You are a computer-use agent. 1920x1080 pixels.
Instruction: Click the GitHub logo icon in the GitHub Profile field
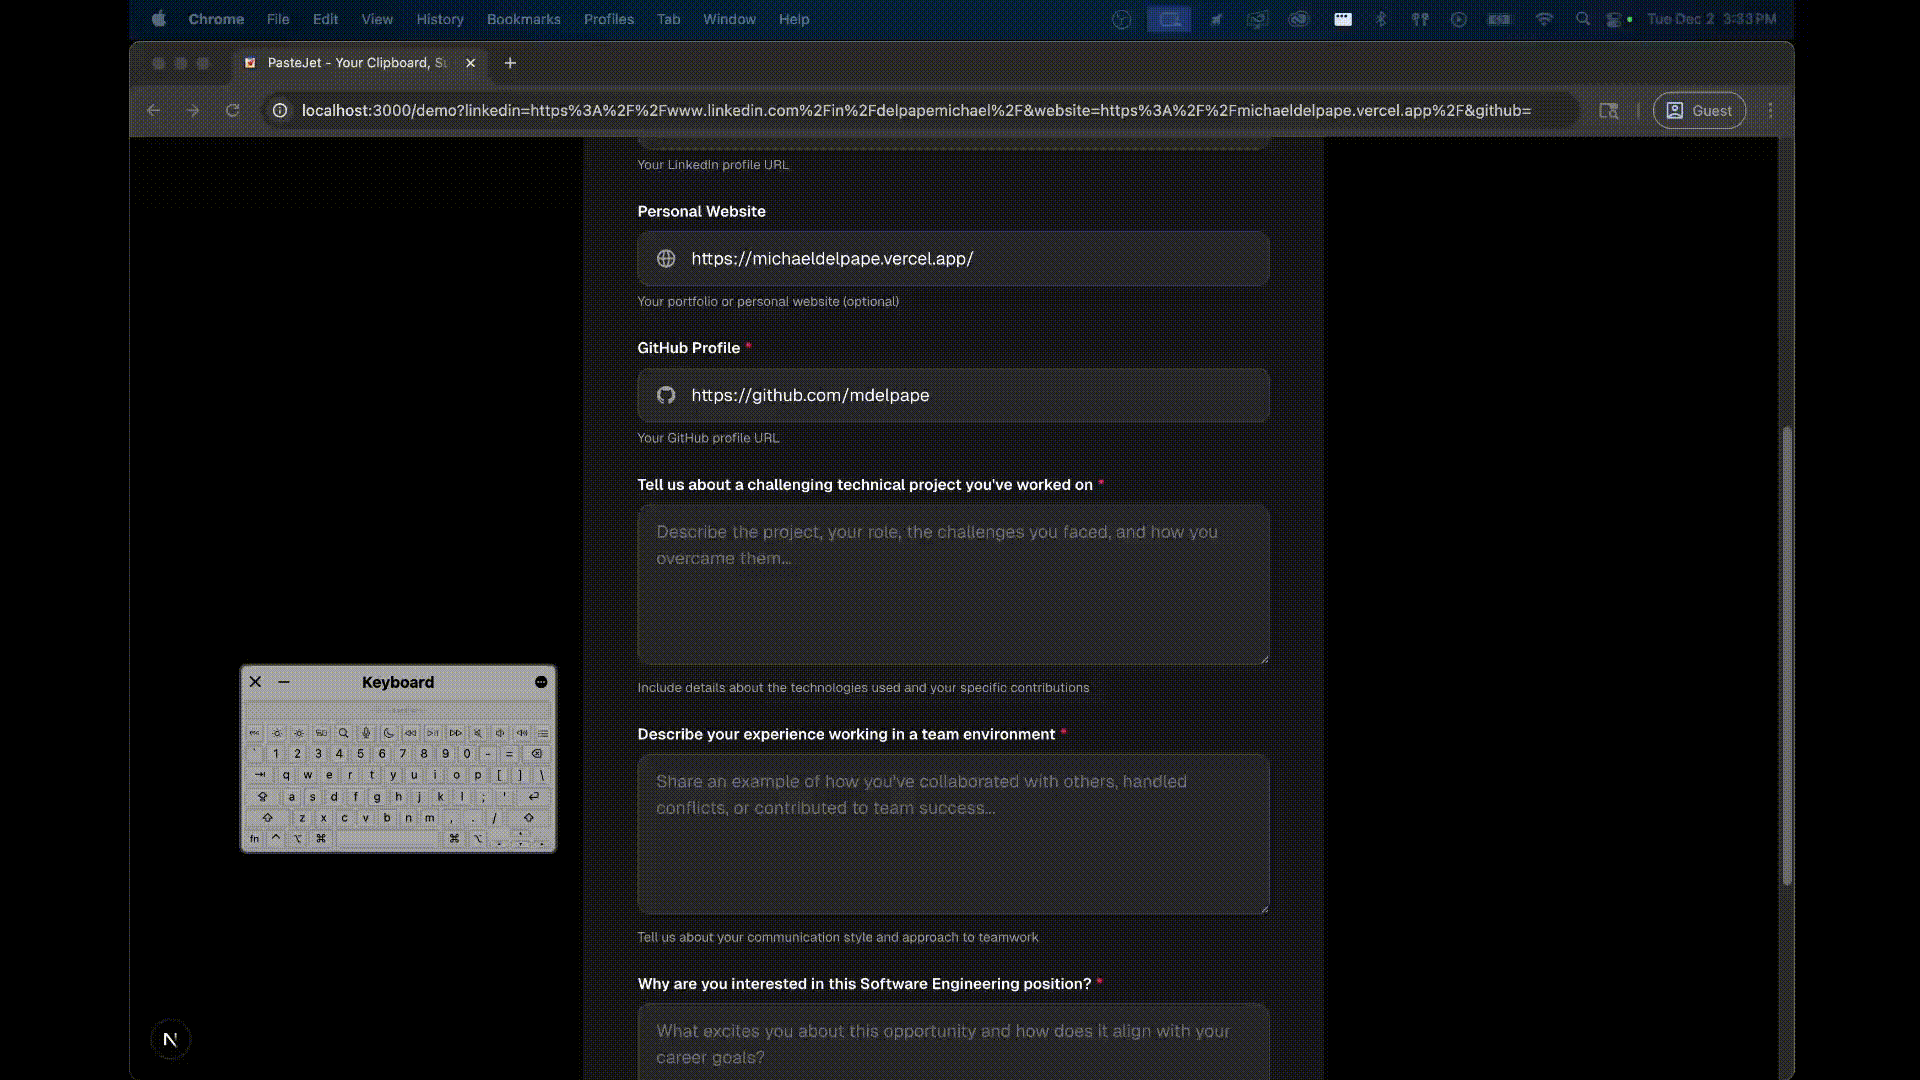(665, 395)
